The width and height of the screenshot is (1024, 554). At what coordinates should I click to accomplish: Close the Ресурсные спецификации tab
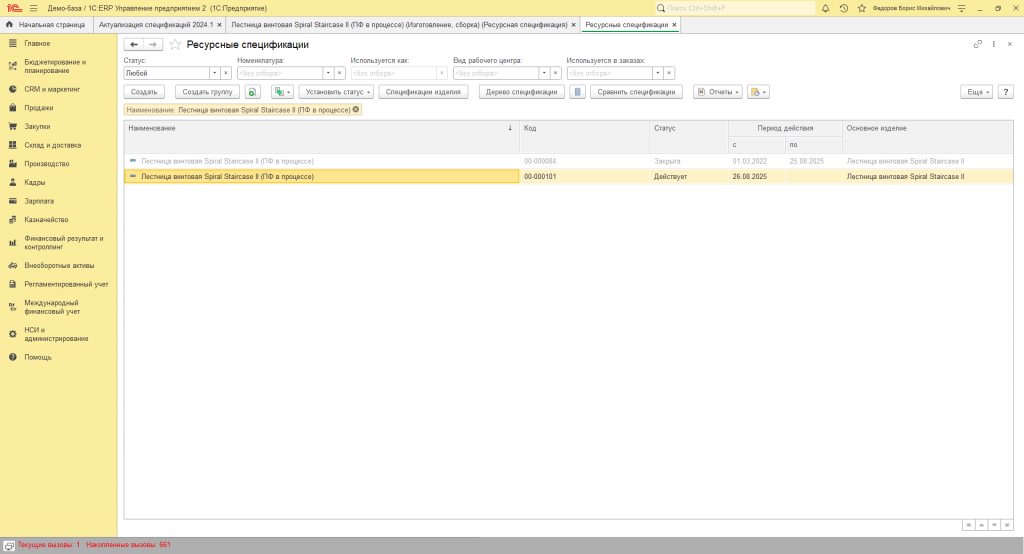point(675,25)
